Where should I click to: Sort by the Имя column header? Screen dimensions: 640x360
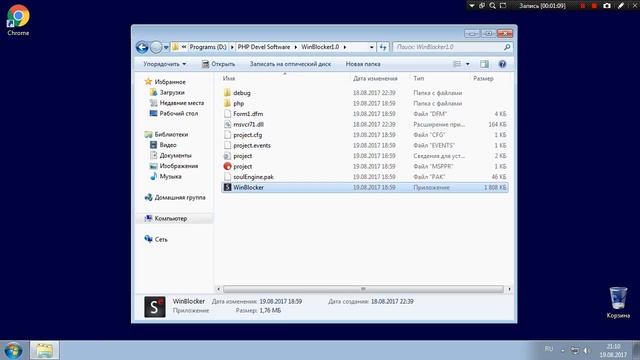(229, 78)
